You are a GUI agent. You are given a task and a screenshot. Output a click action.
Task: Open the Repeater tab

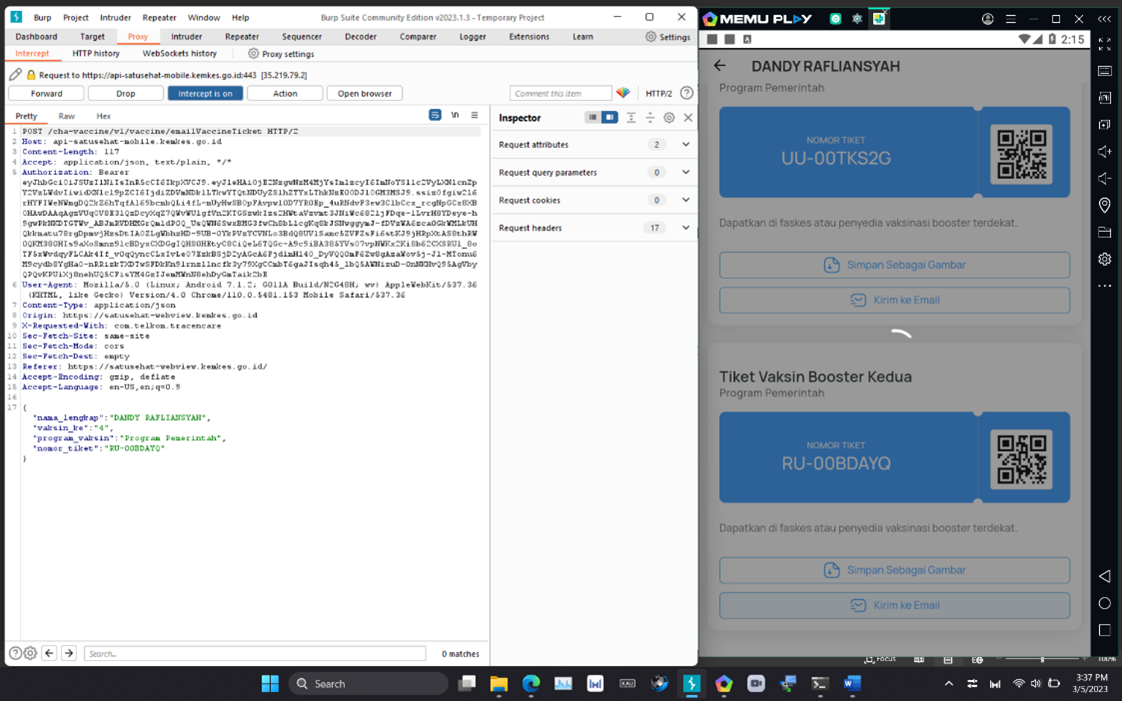point(241,37)
